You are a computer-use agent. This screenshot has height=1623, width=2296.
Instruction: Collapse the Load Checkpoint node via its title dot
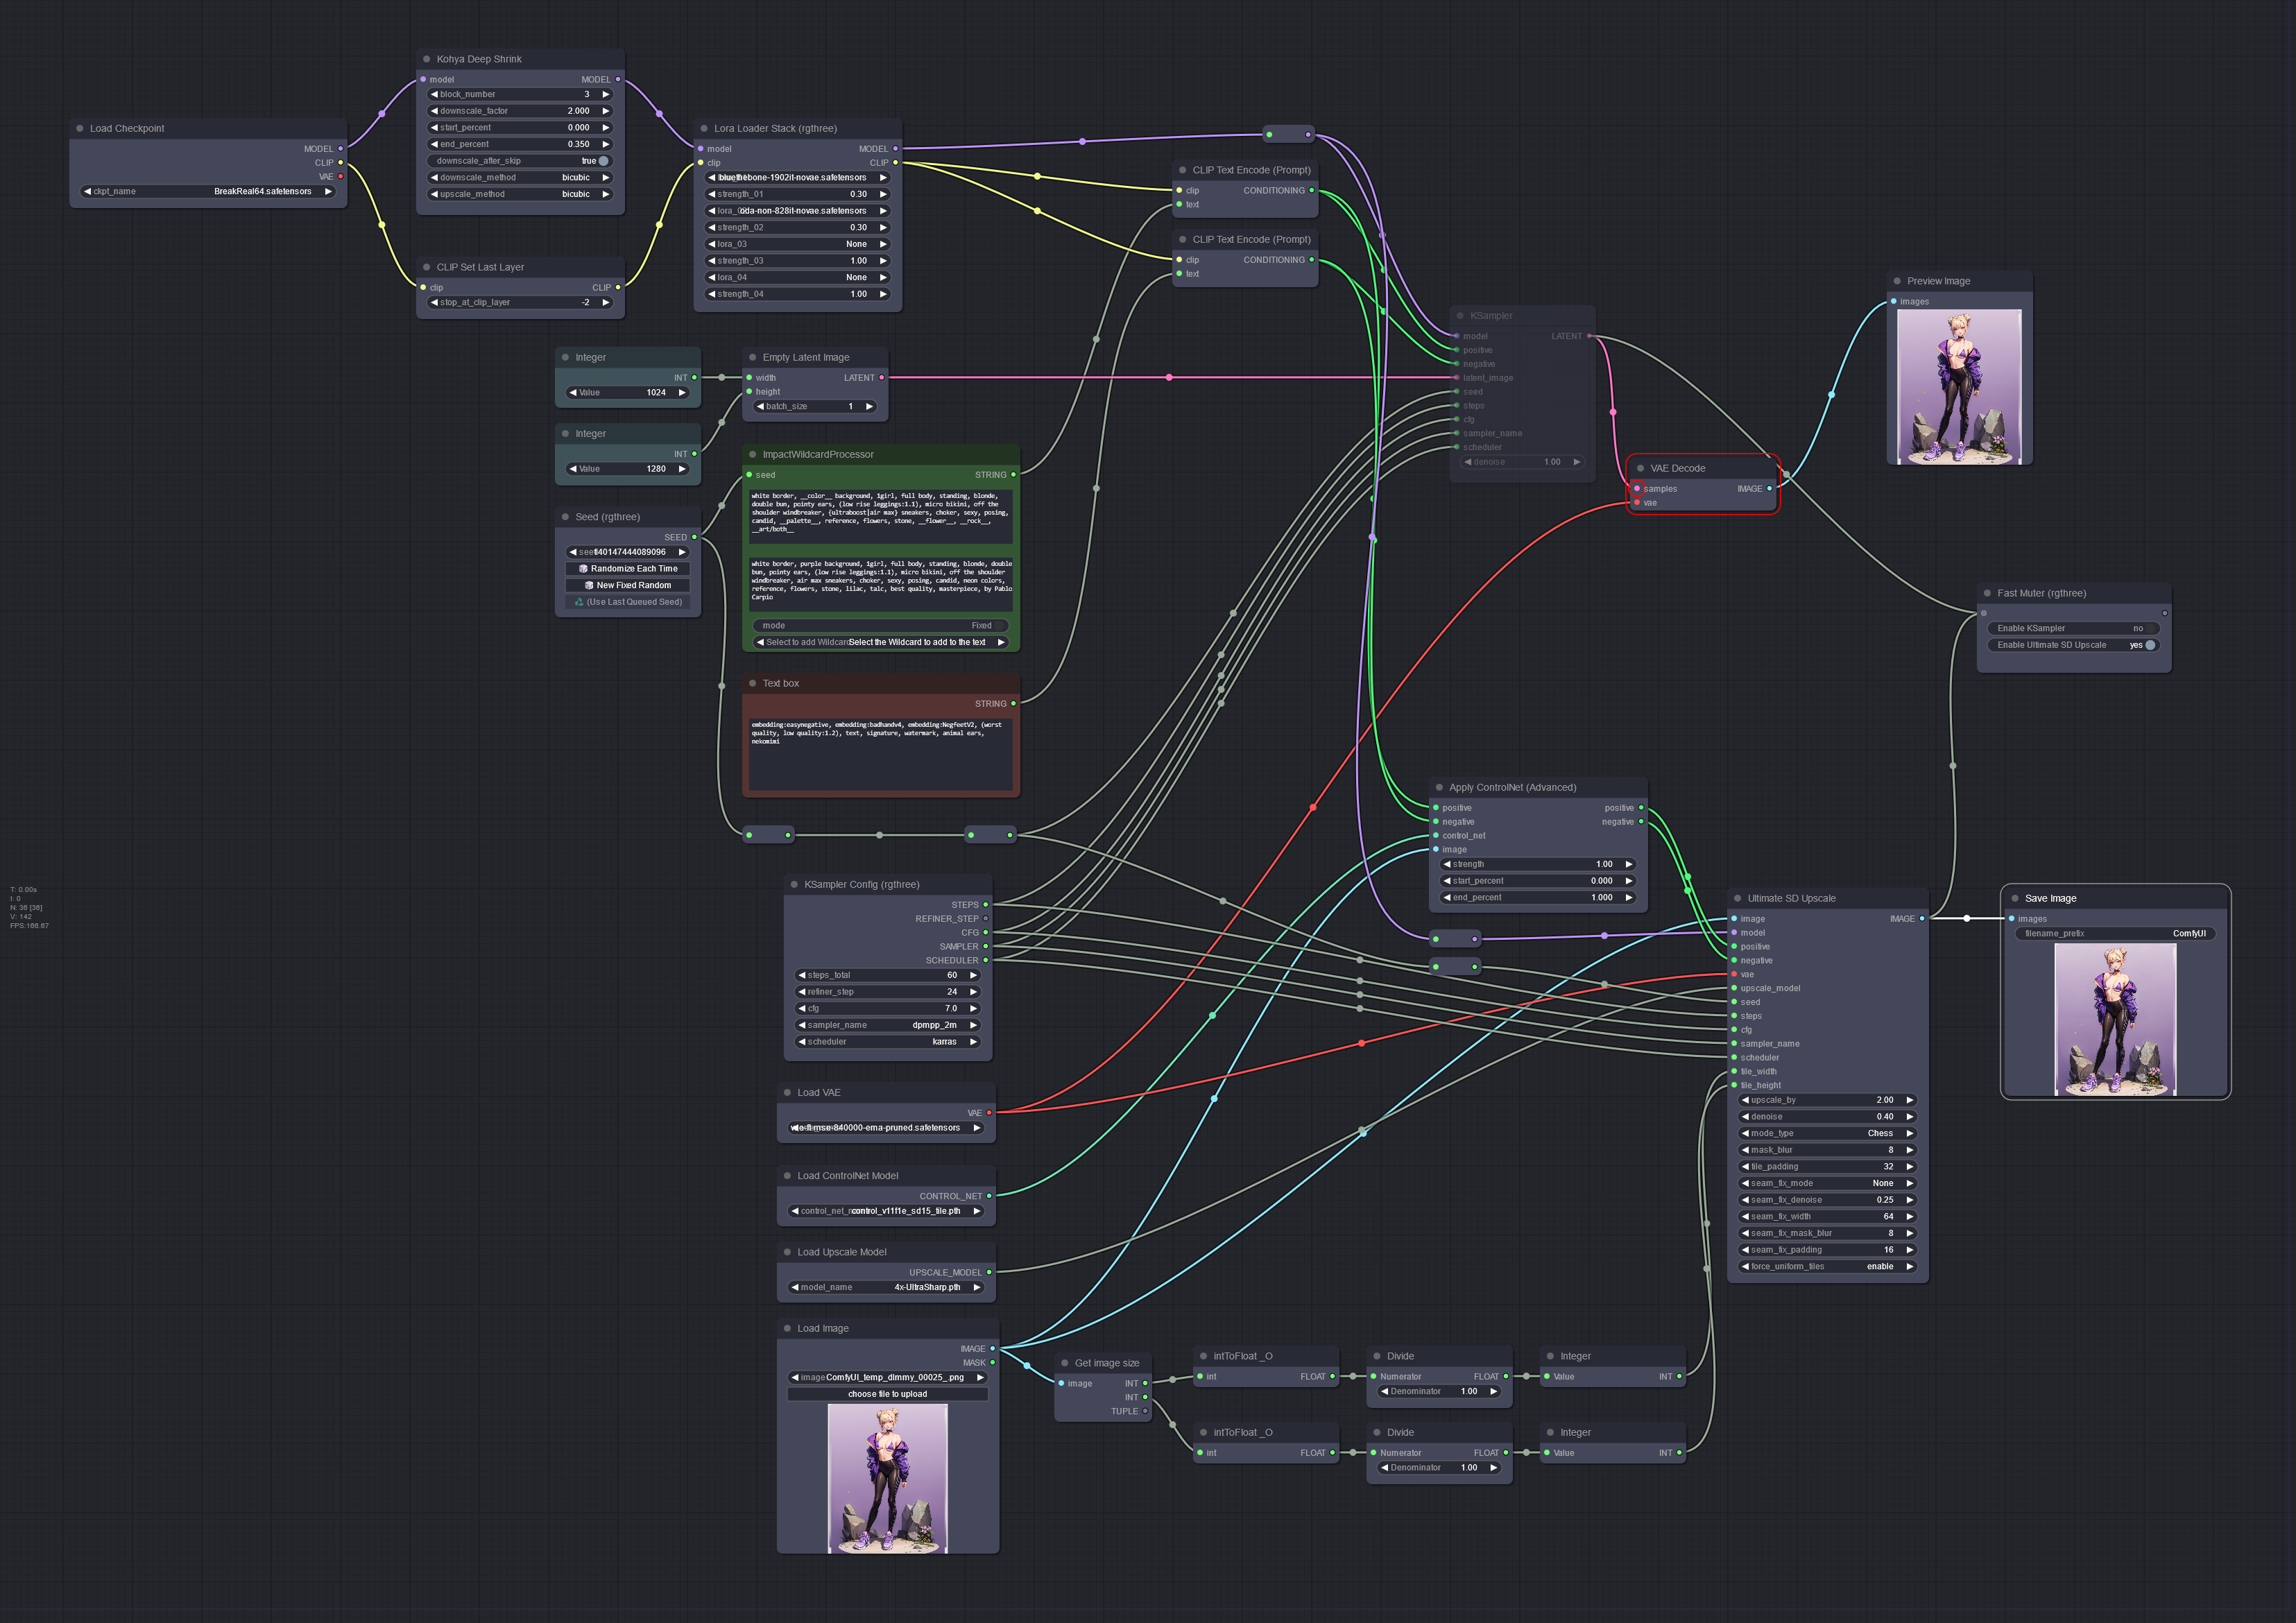click(80, 128)
